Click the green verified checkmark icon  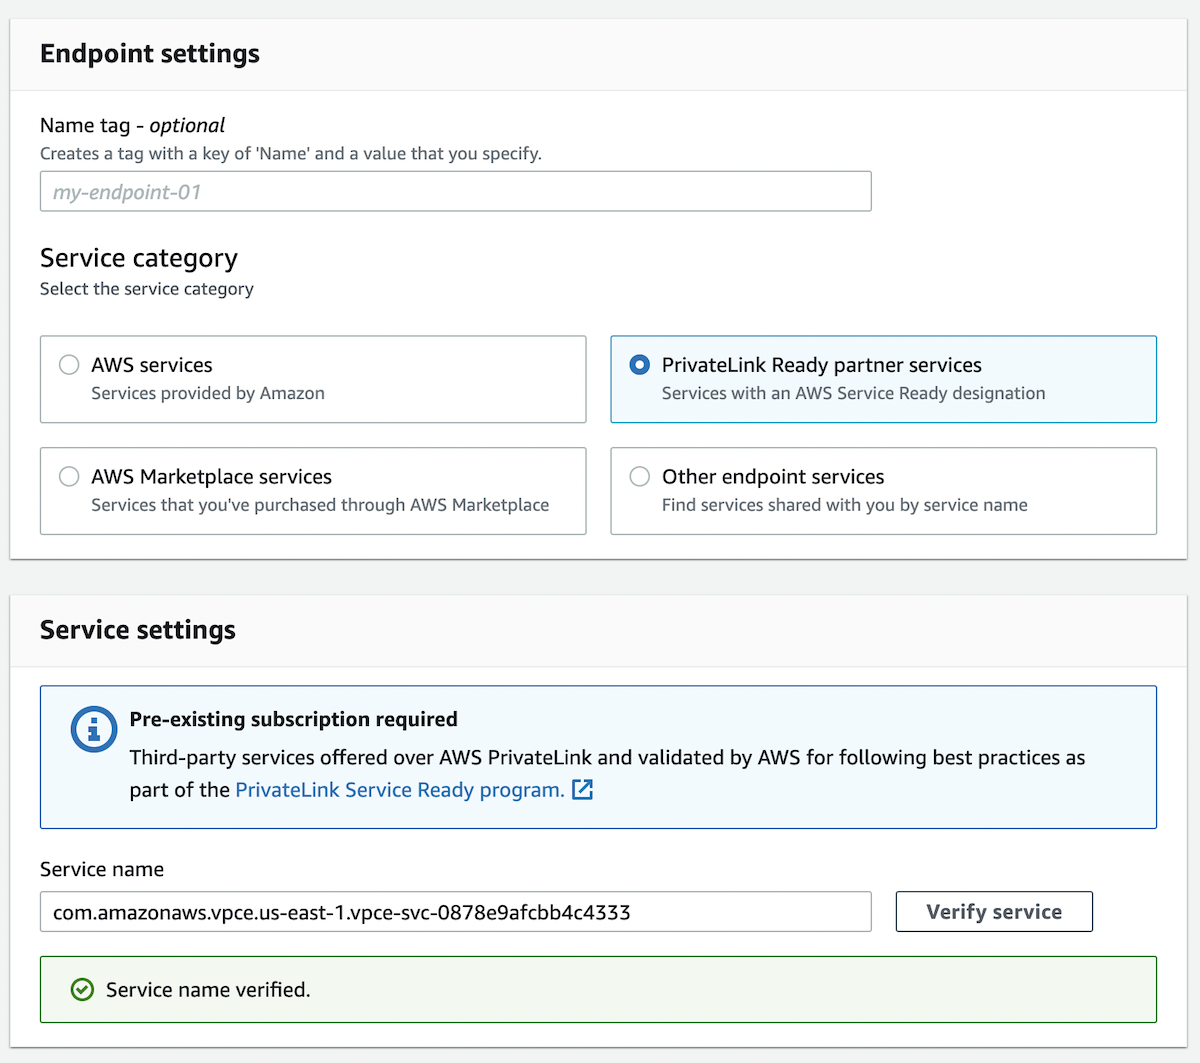[x=82, y=989]
